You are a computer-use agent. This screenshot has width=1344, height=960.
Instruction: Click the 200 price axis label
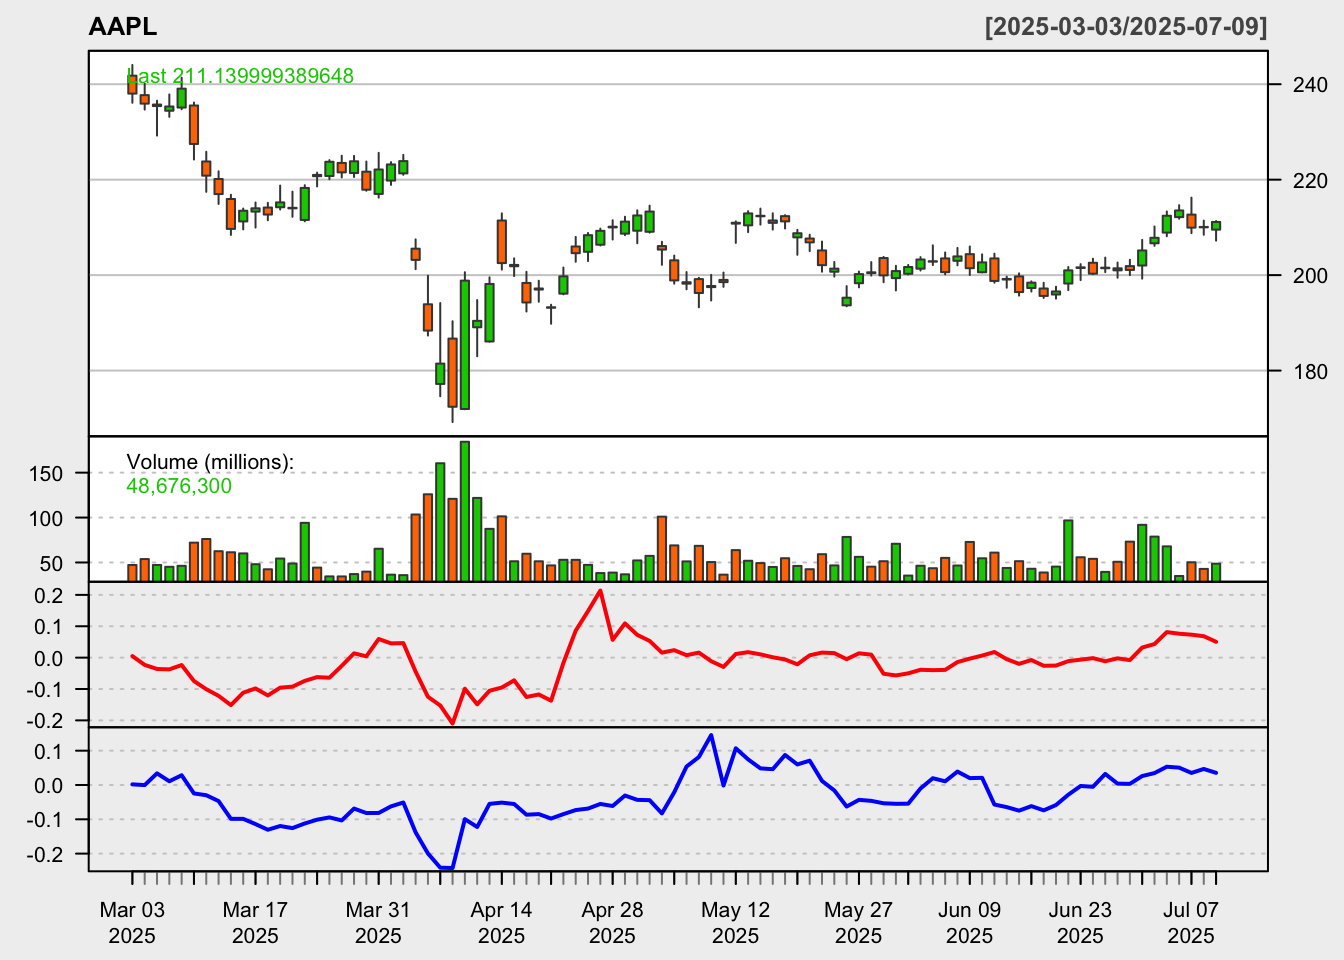pyautogui.click(x=1310, y=276)
